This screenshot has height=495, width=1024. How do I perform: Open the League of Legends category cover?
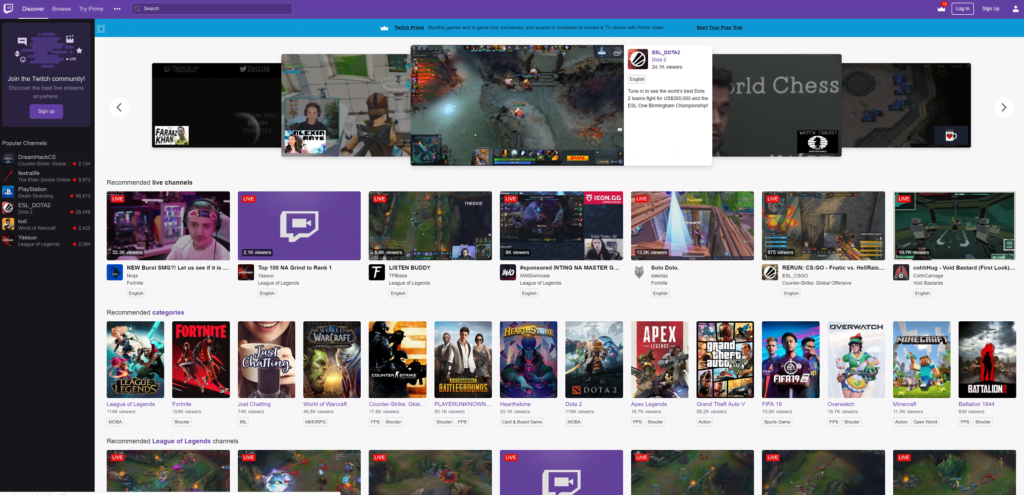pyautogui.click(x=136, y=359)
